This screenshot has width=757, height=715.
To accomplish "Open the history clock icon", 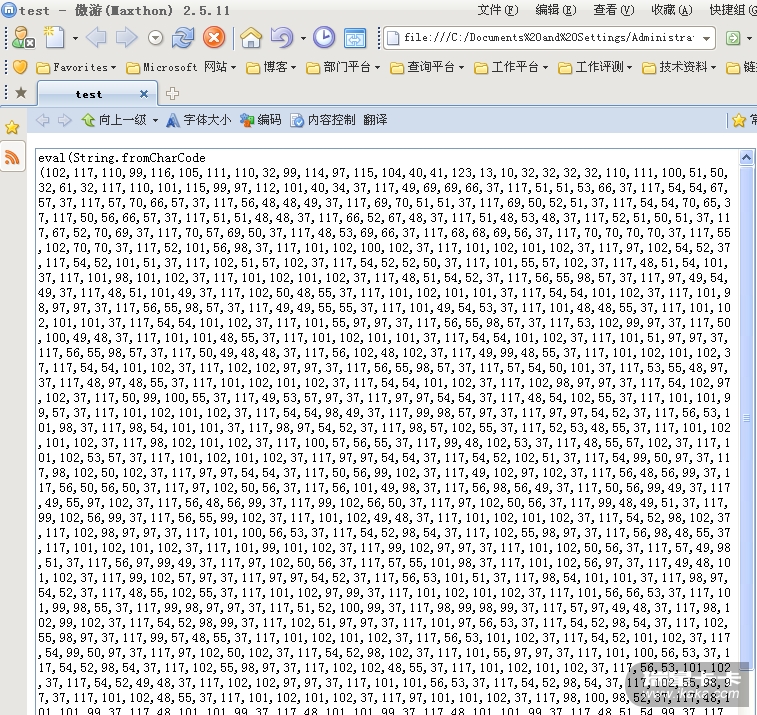I will tap(324, 38).
